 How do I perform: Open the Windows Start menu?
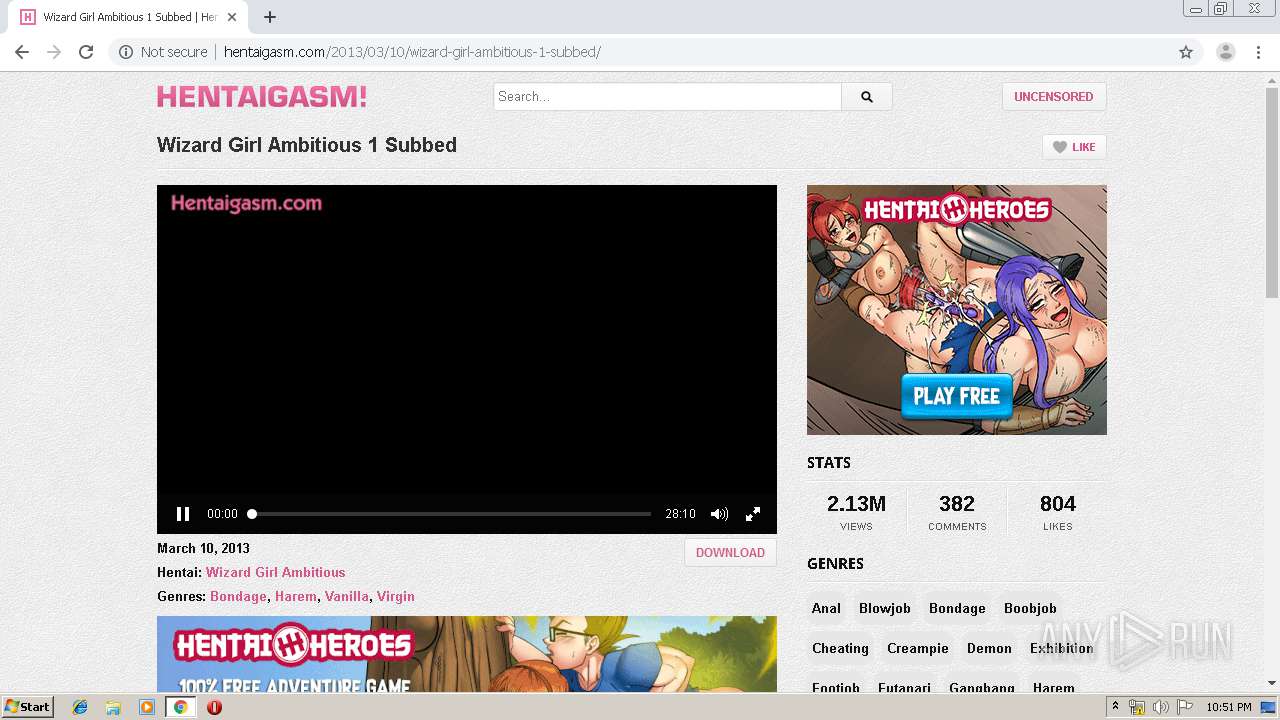coord(28,706)
